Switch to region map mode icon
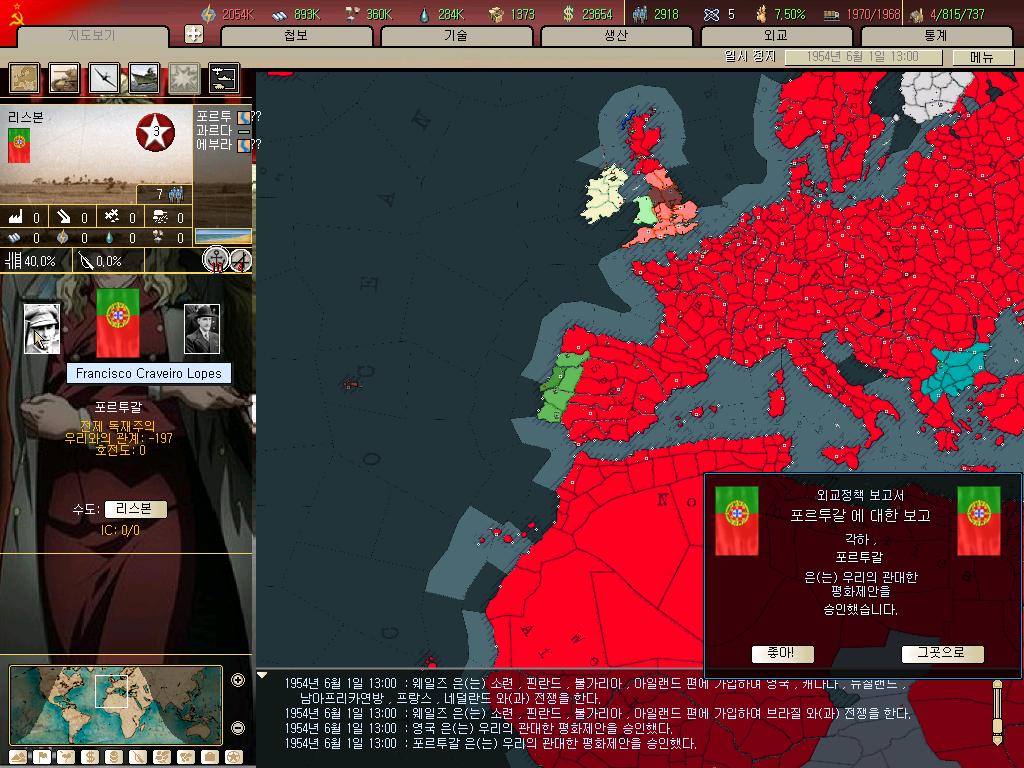The height and width of the screenshot is (768, 1024). tap(162, 757)
